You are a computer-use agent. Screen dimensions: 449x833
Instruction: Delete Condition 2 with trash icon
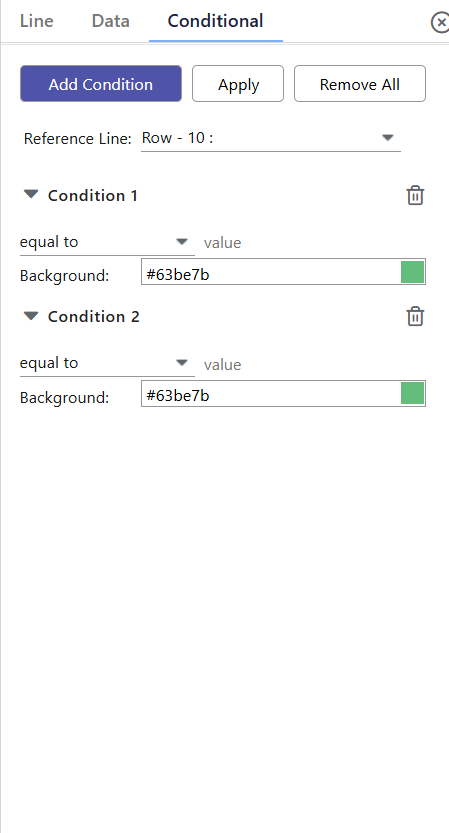415,316
